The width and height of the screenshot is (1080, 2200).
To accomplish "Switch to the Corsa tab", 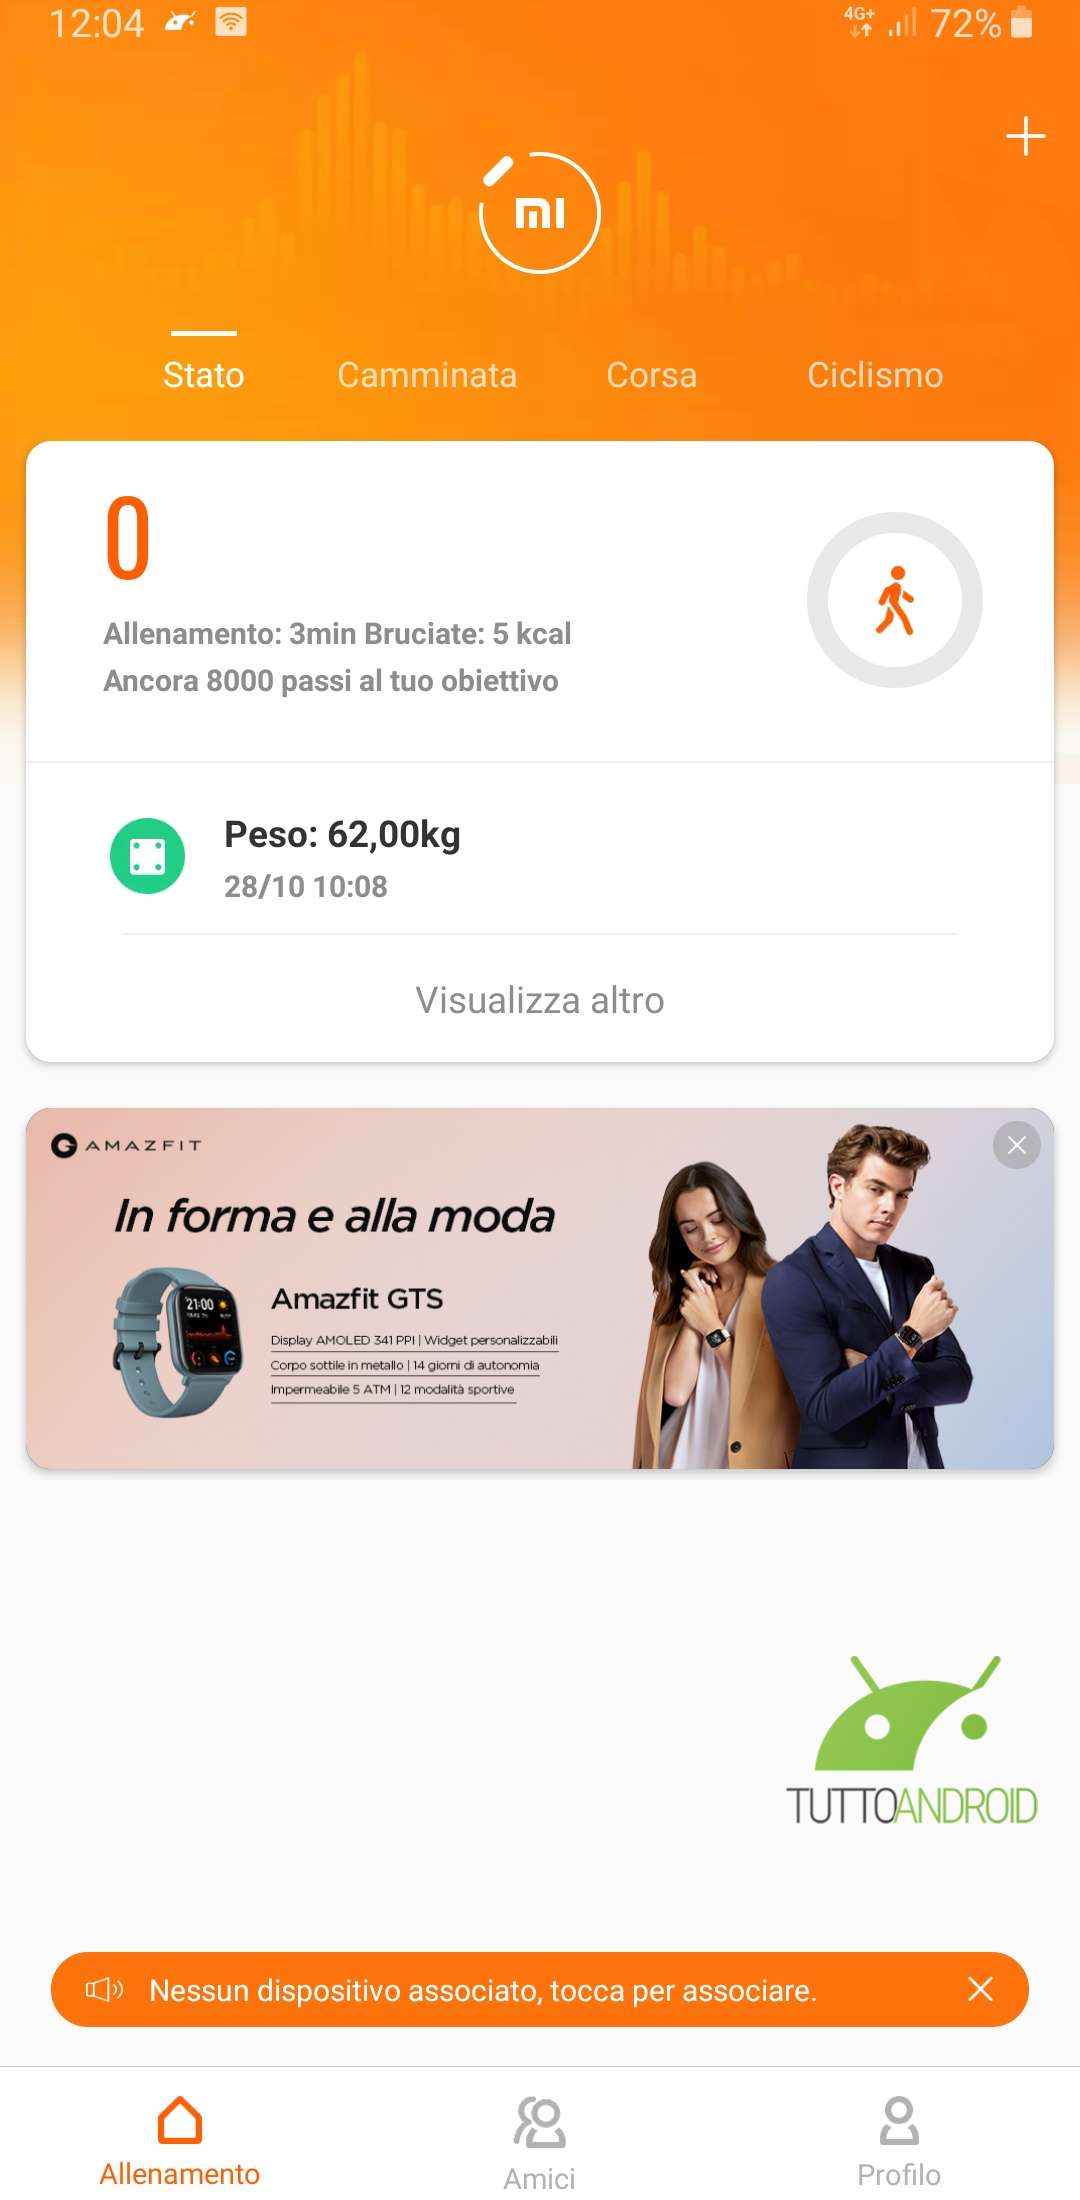I will pos(651,375).
